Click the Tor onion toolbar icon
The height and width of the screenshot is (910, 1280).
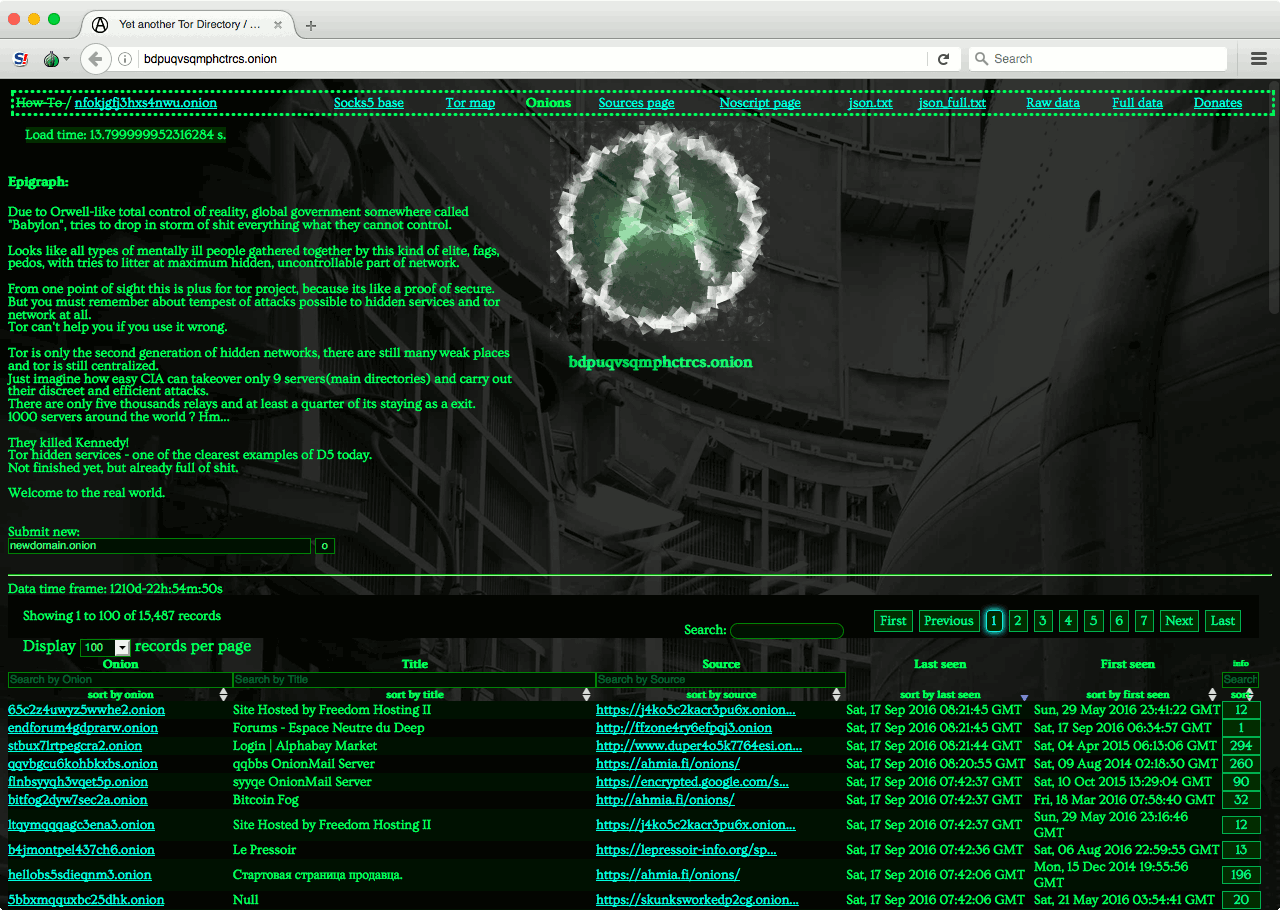pos(52,59)
